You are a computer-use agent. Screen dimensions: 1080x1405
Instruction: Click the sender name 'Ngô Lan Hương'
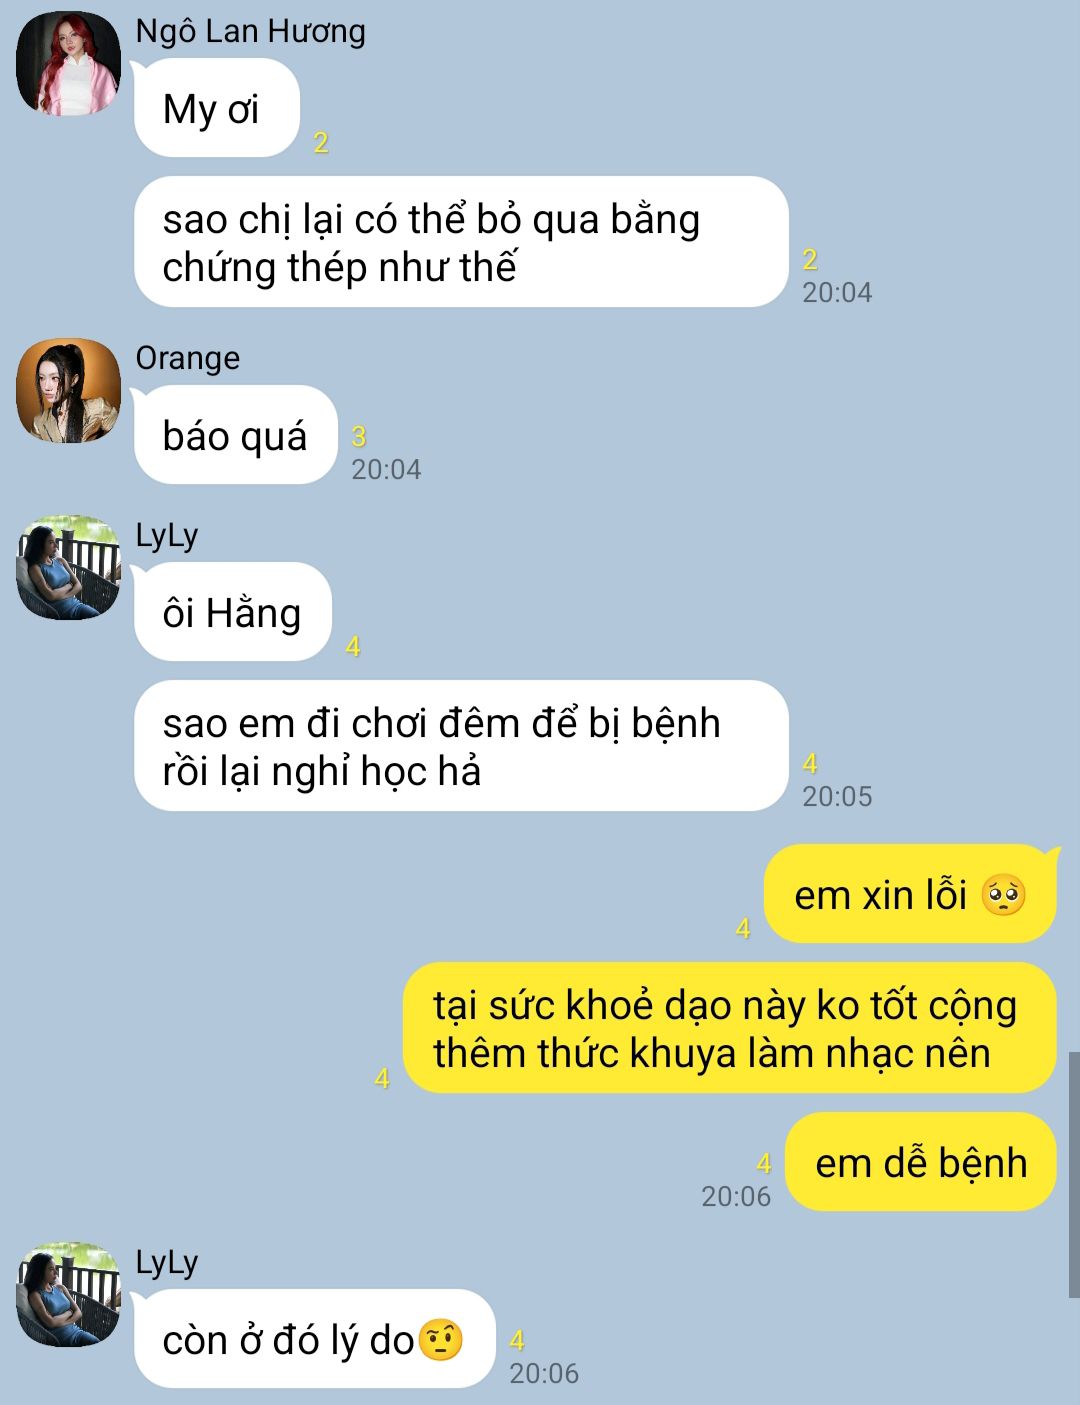(x=250, y=31)
